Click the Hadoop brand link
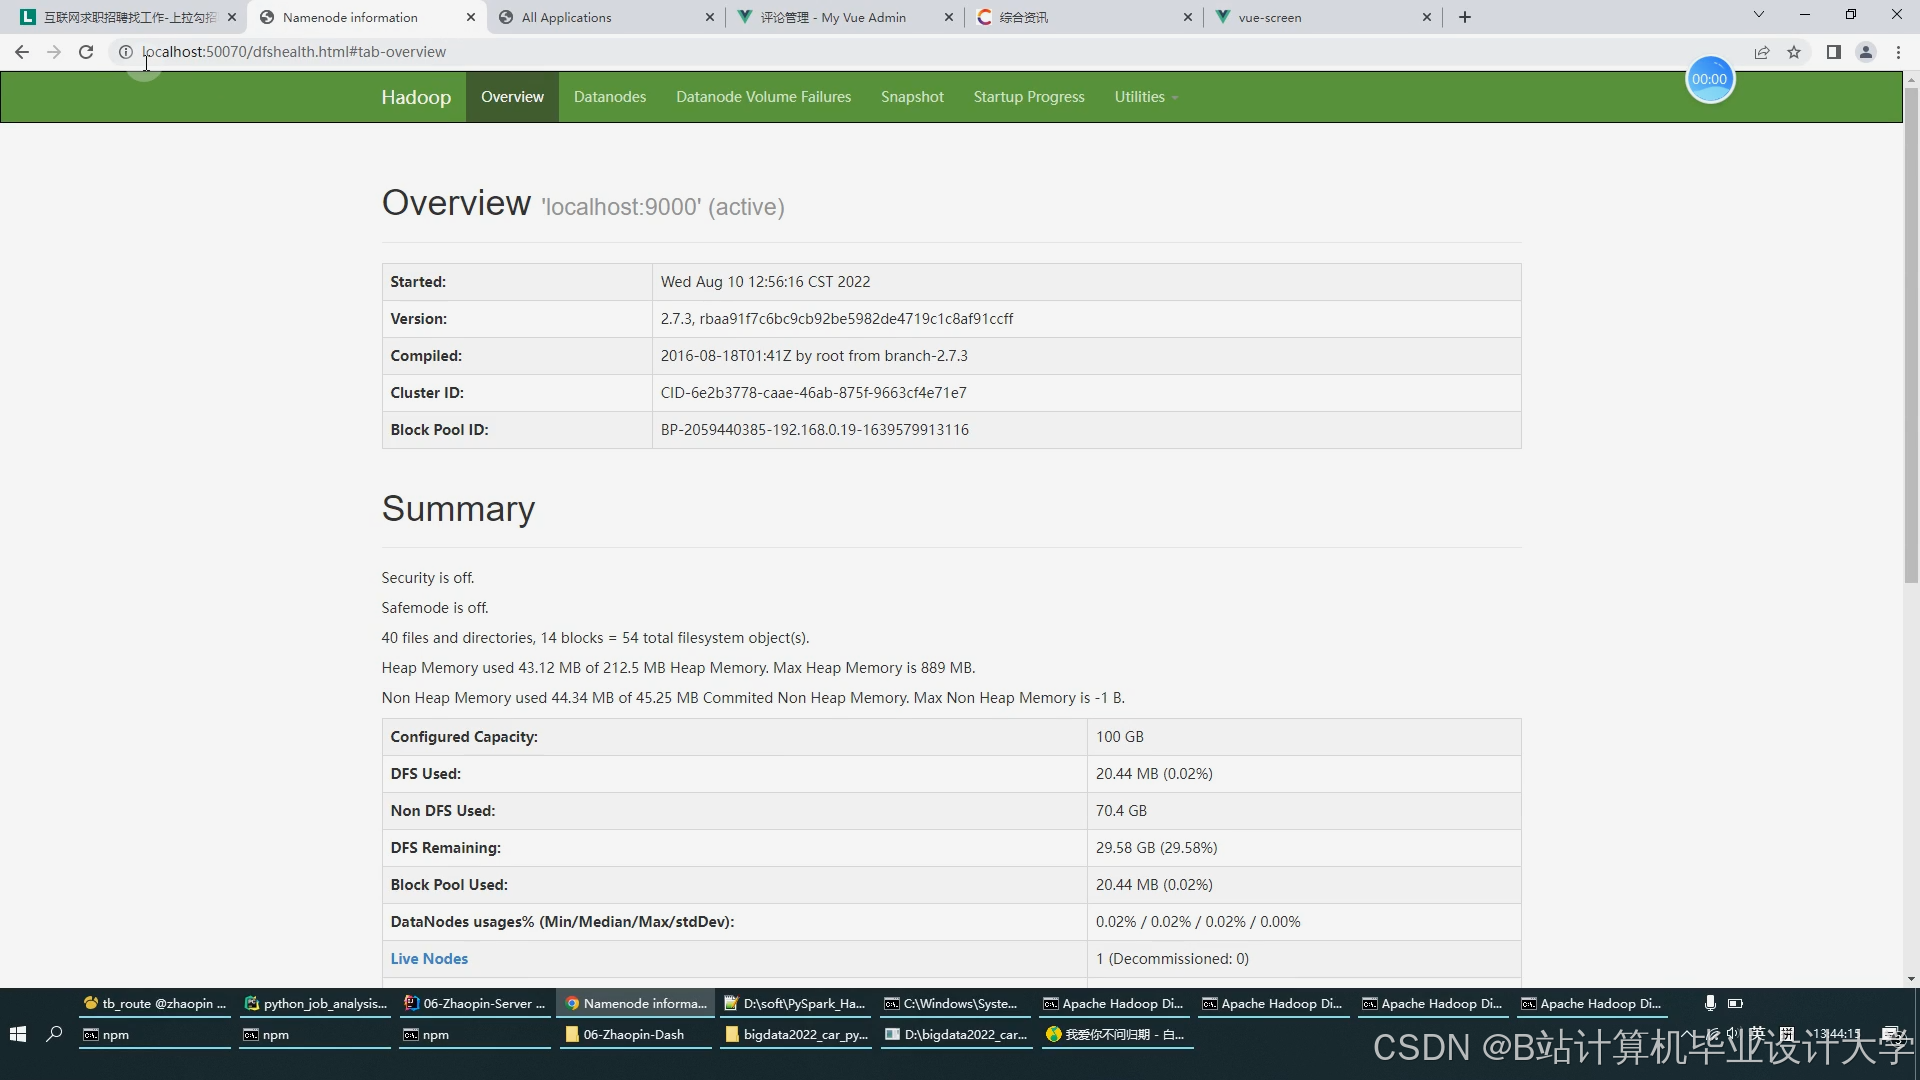The image size is (1920, 1080). (416, 97)
